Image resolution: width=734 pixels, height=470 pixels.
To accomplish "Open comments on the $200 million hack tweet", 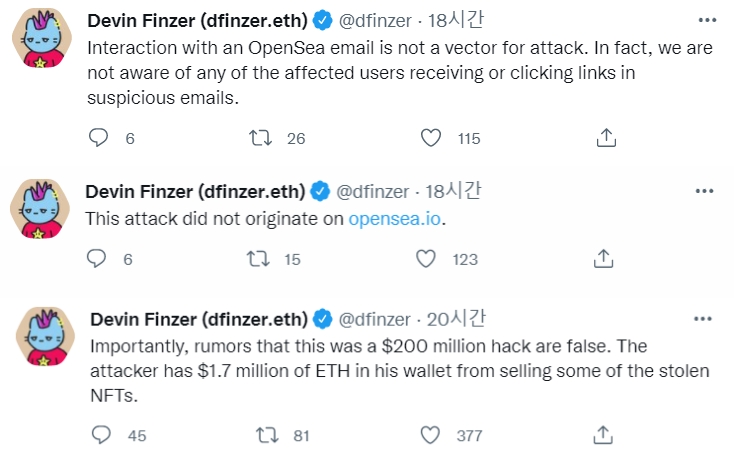I will [x=101, y=435].
